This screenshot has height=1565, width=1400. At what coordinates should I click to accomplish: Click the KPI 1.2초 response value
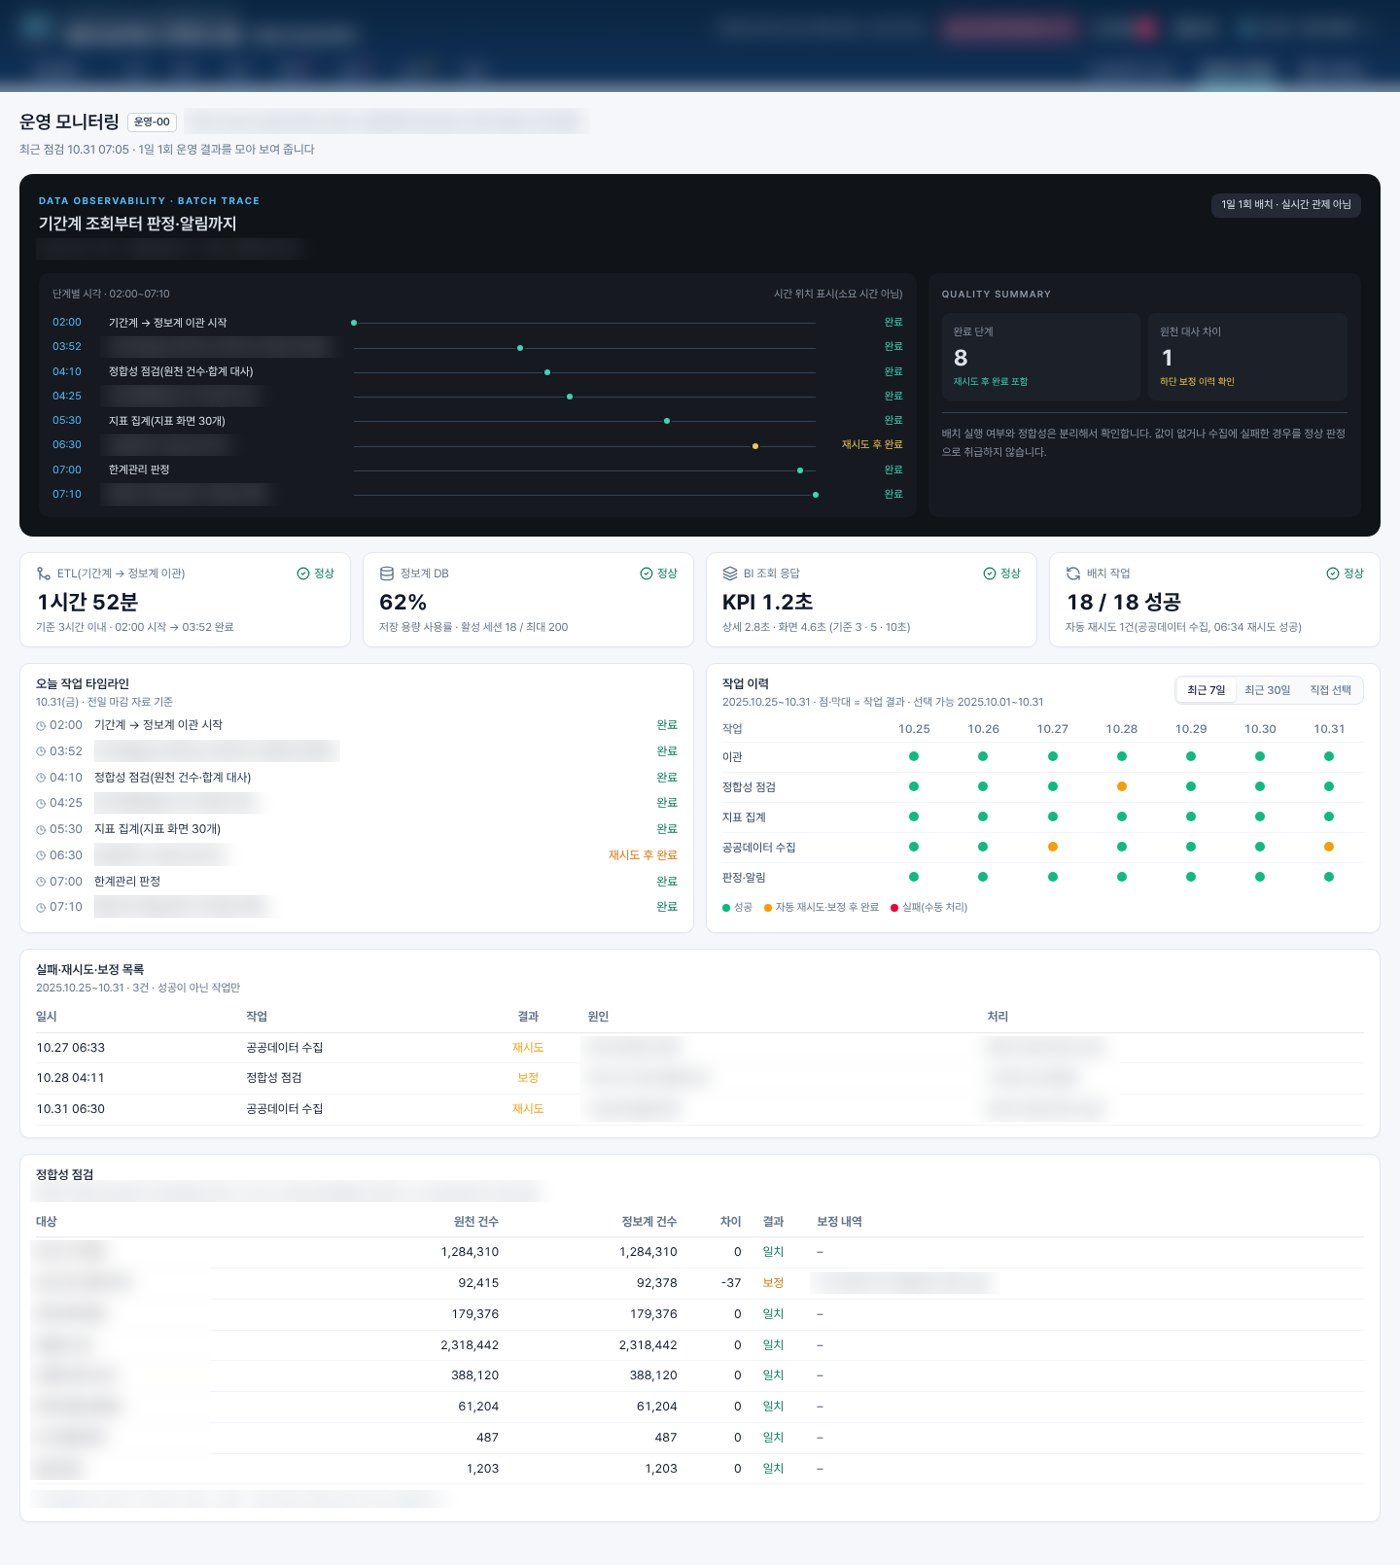[767, 602]
